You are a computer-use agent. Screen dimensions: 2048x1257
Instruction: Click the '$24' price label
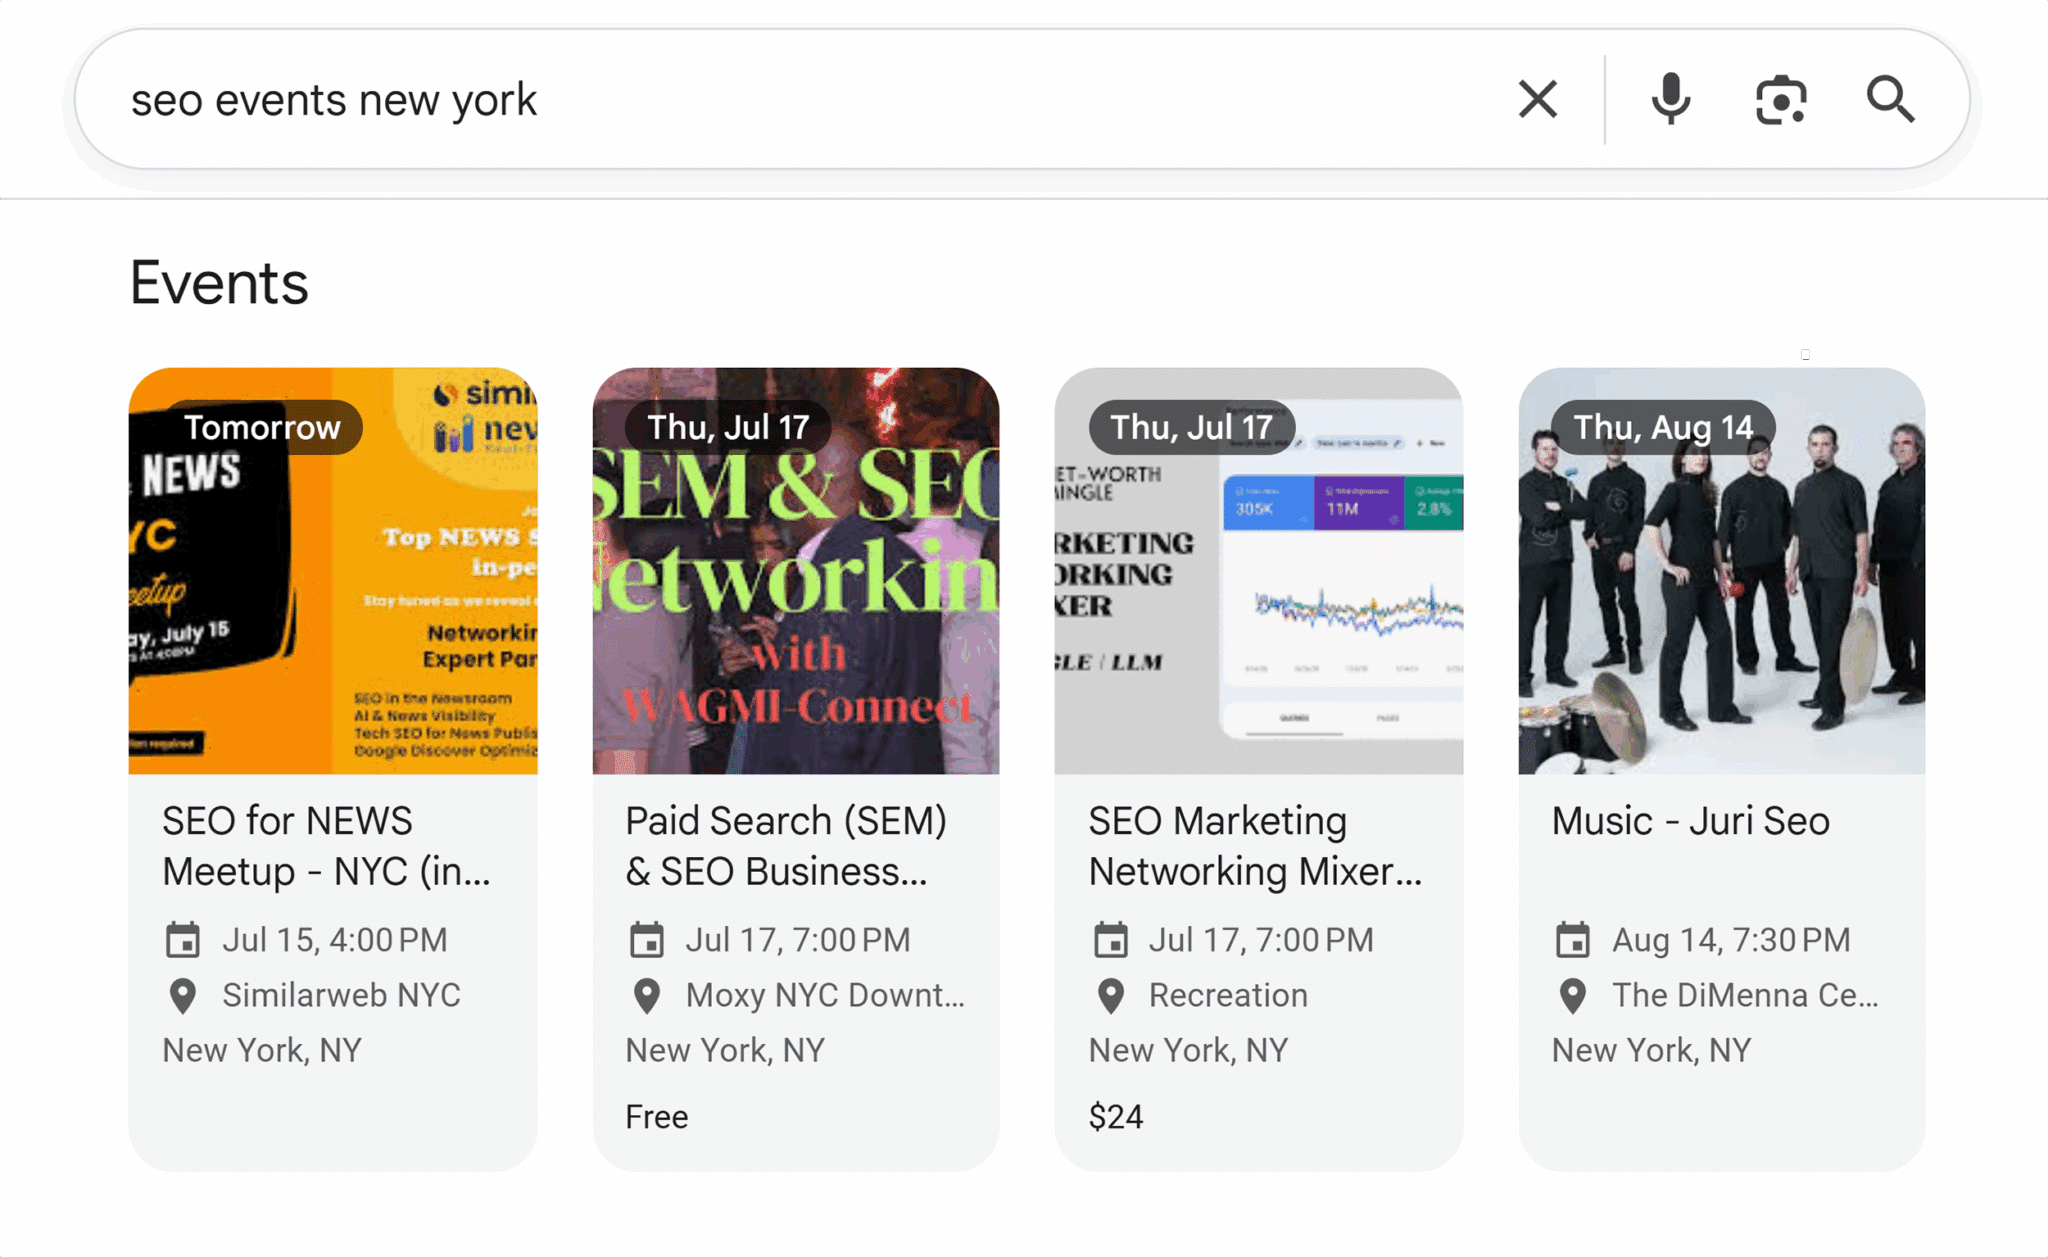[x=1116, y=1116]
